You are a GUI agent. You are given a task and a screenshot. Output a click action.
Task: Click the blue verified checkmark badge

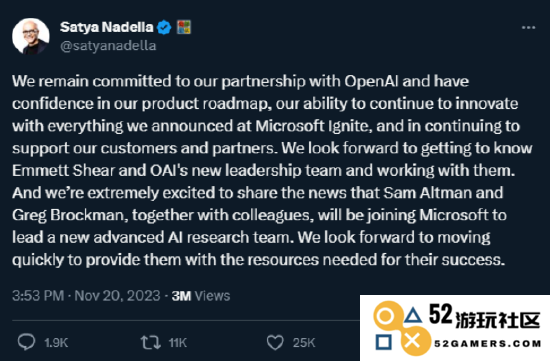tap(164, 27)
